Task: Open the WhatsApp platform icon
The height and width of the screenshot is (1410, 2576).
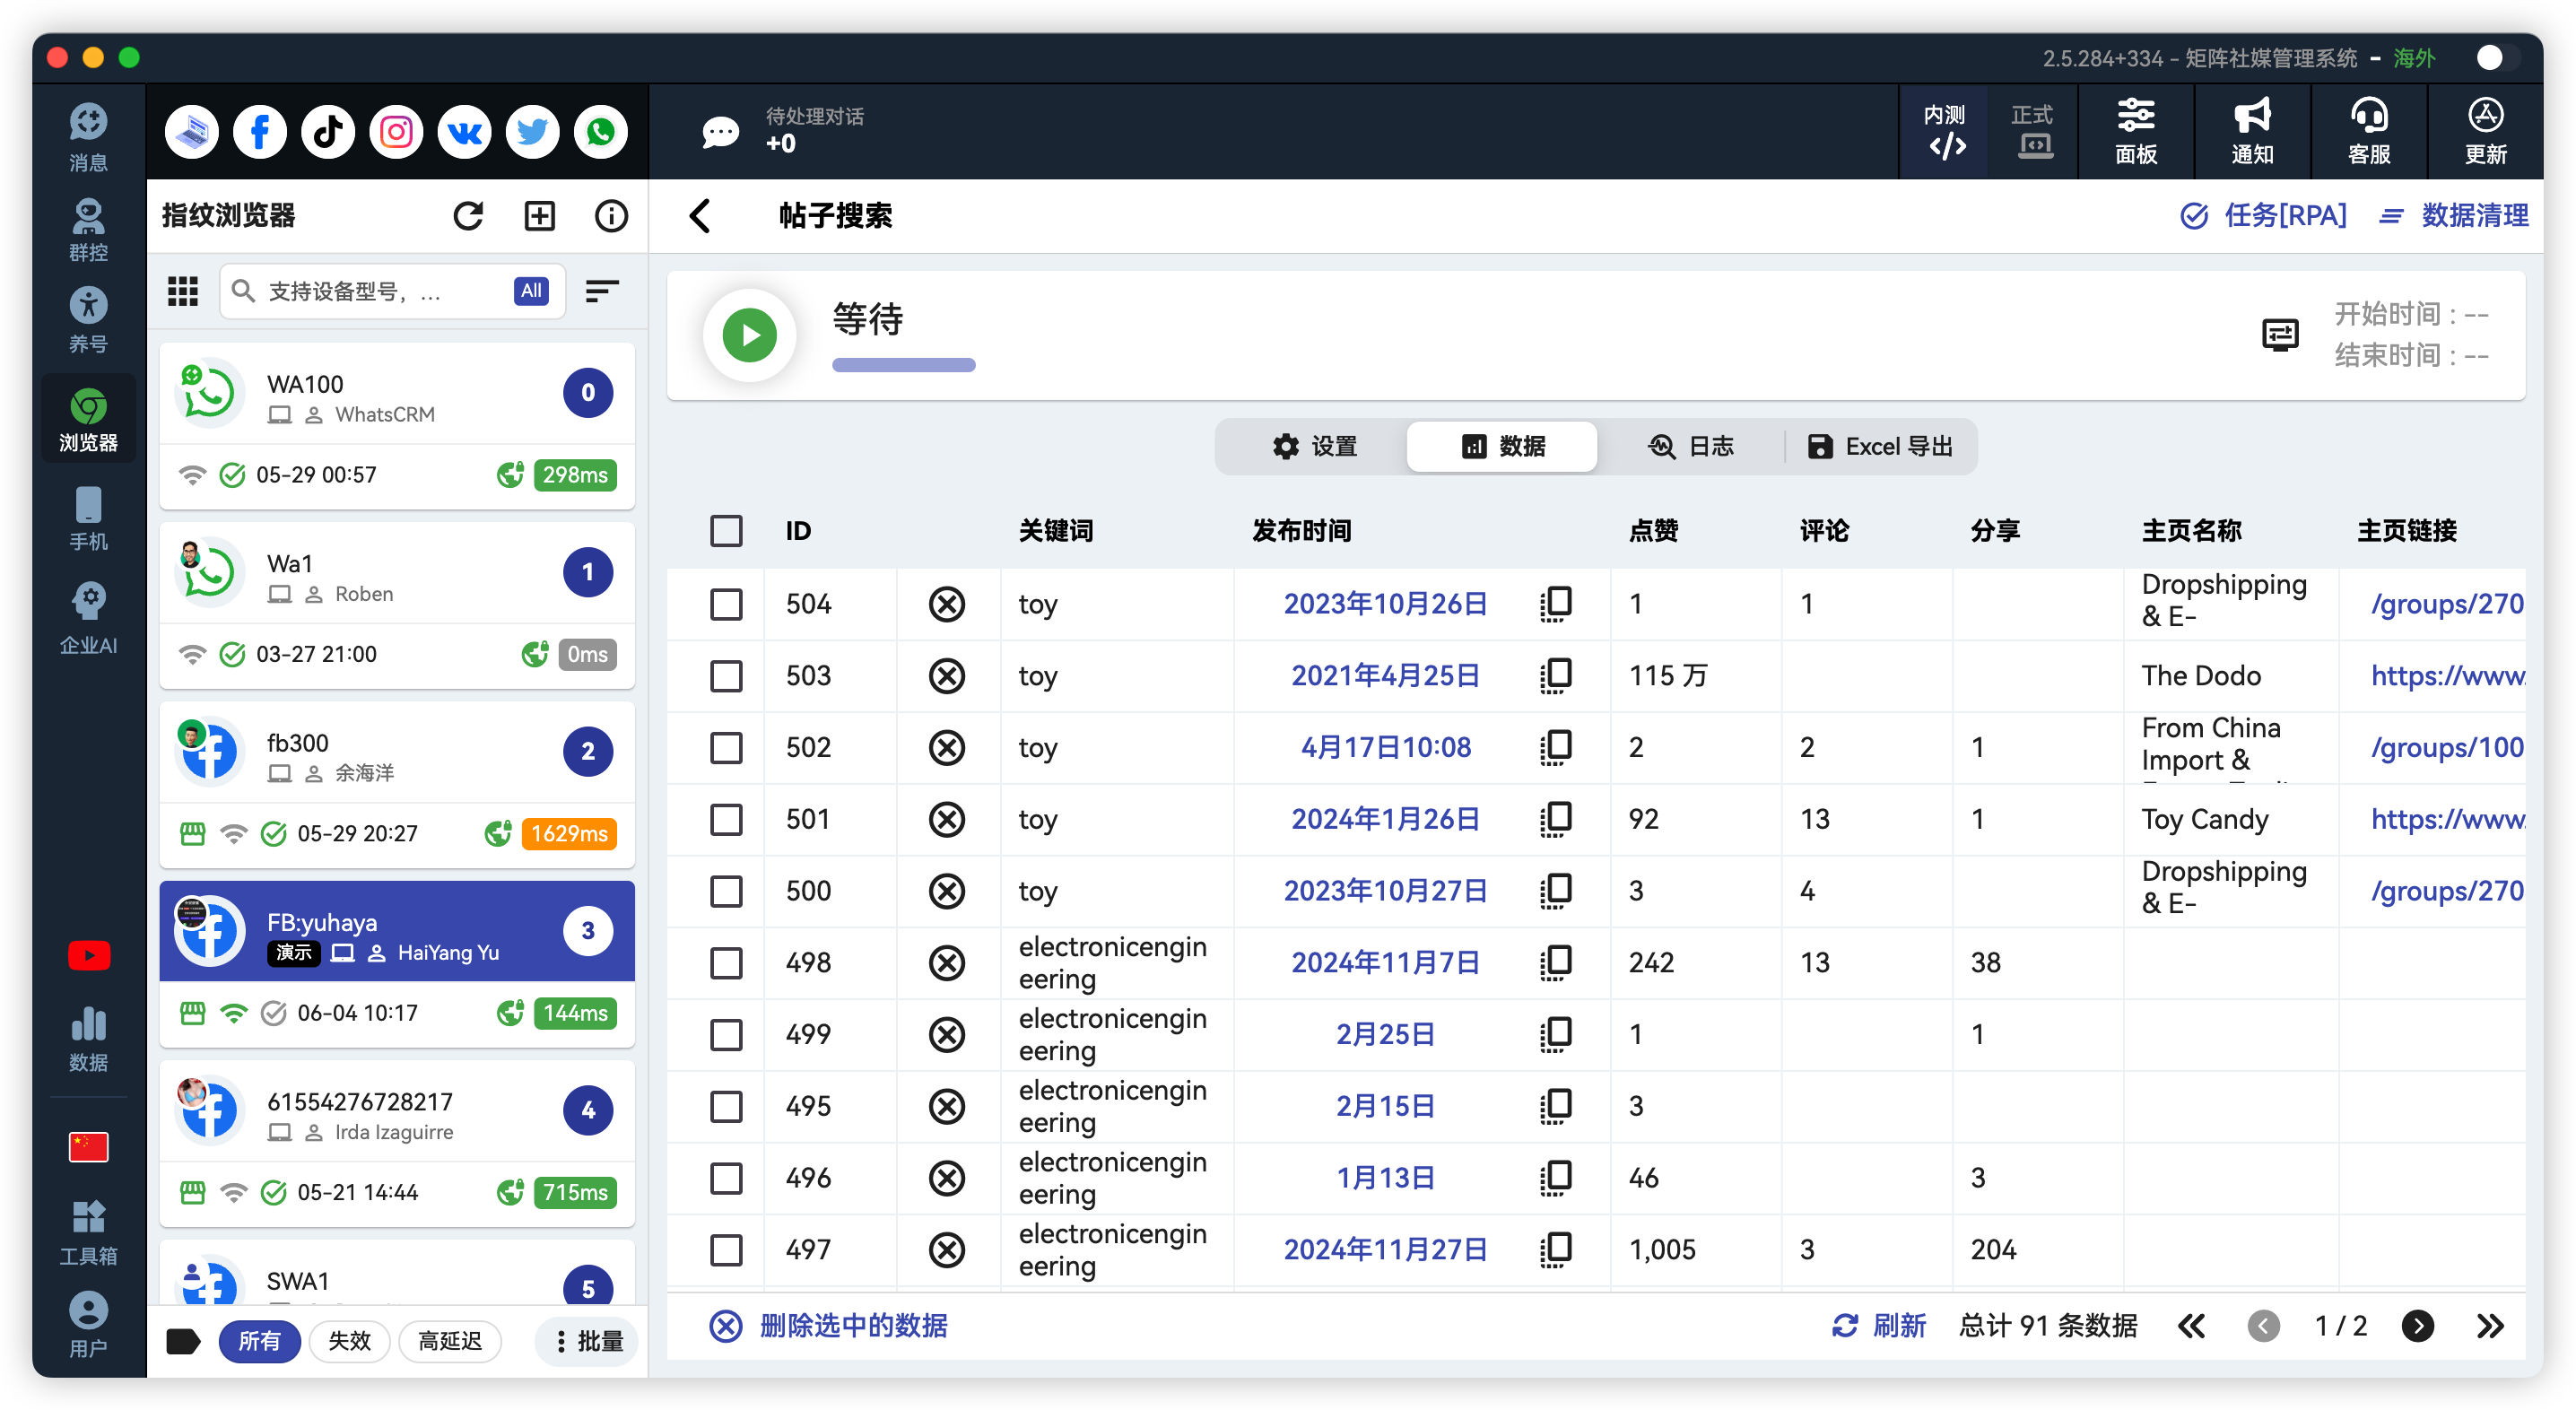Action: point(600,131)
